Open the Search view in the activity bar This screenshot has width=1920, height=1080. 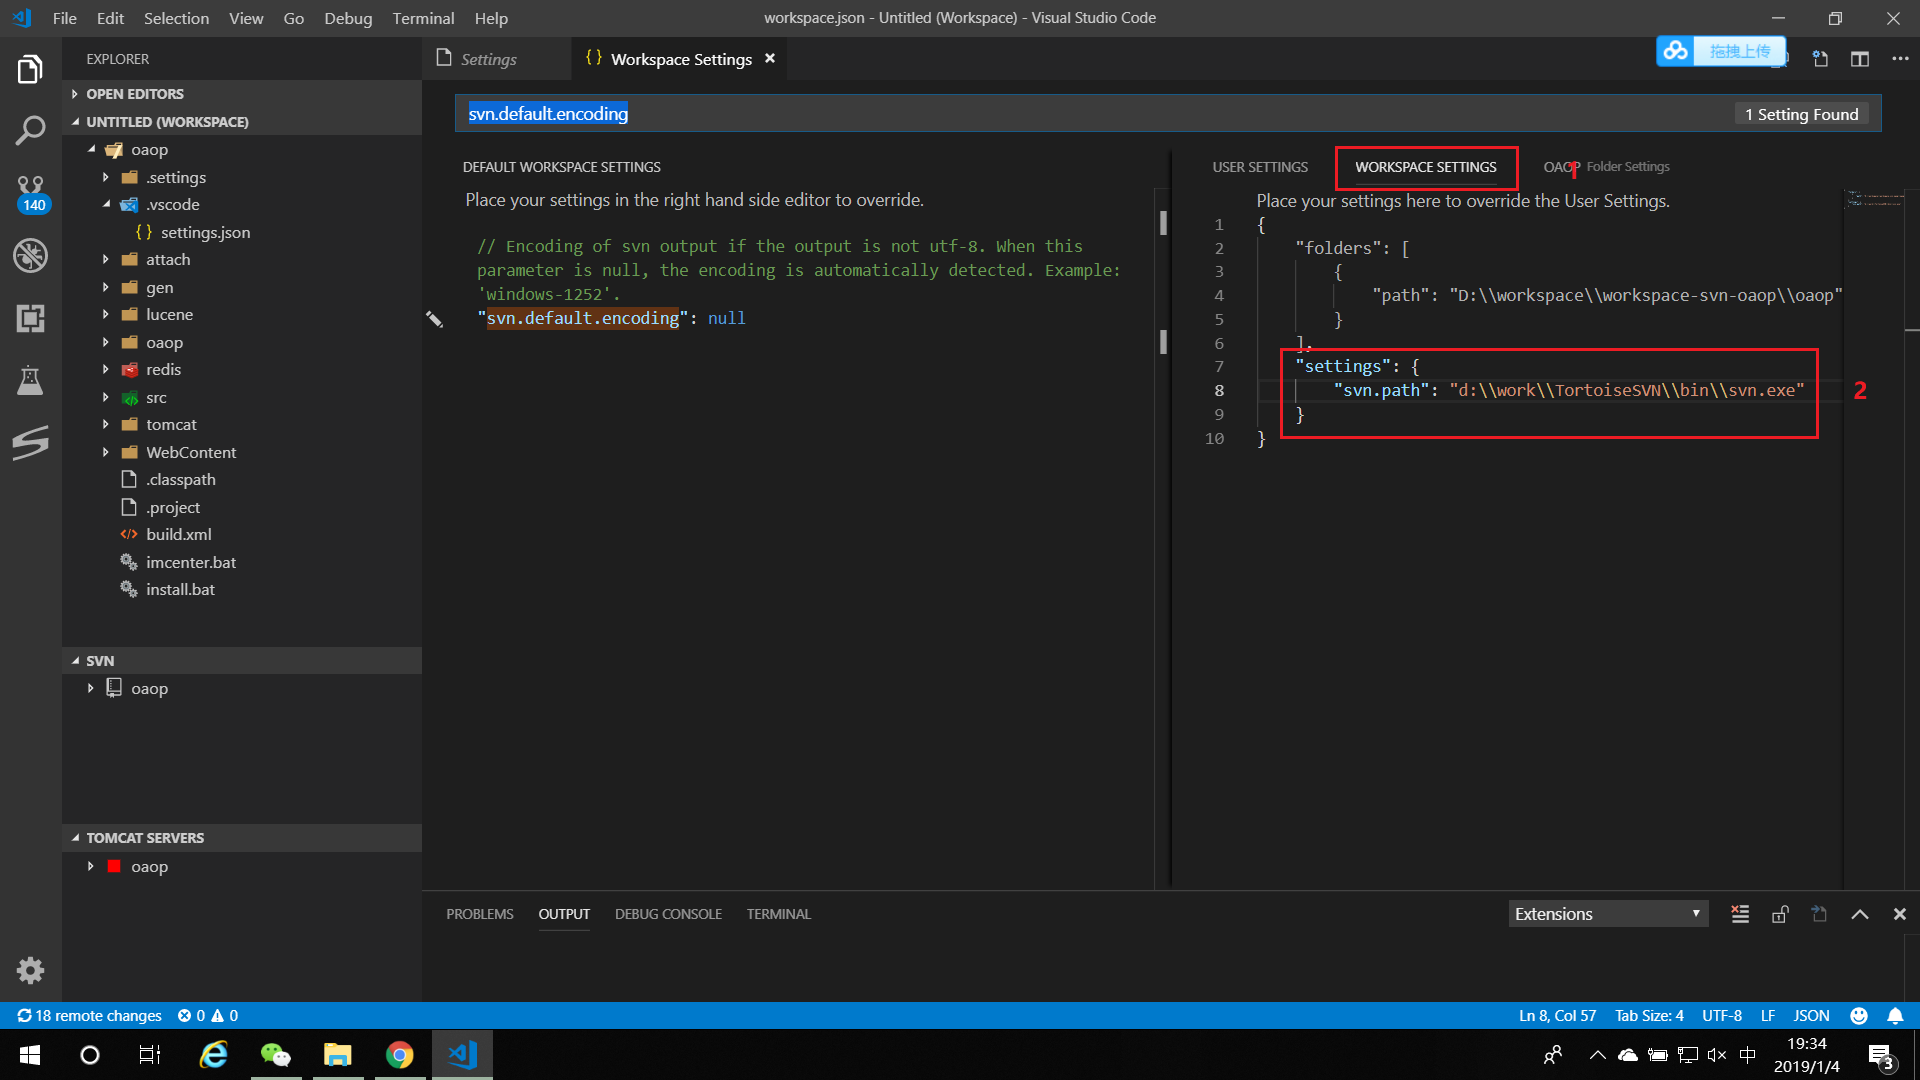30,130
